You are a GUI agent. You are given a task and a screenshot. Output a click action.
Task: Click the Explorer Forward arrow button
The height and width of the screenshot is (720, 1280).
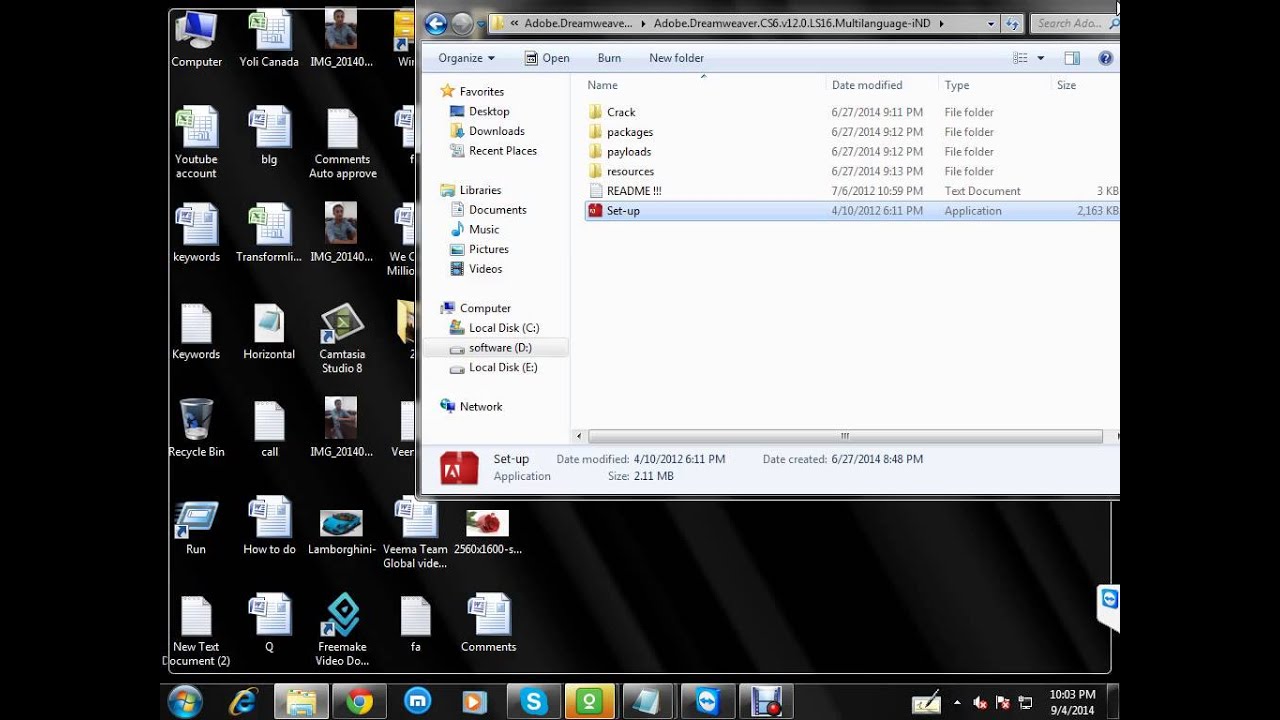[x=462, y=23]
